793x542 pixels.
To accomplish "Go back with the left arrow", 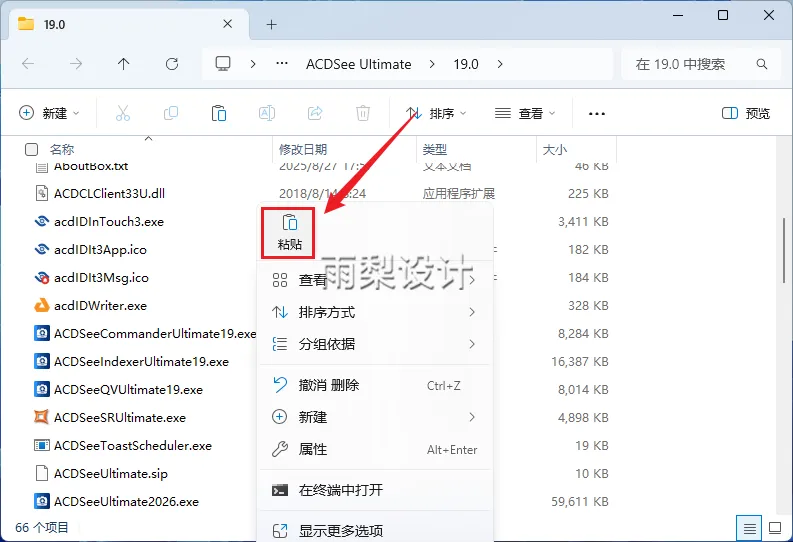I will (28, 64).
